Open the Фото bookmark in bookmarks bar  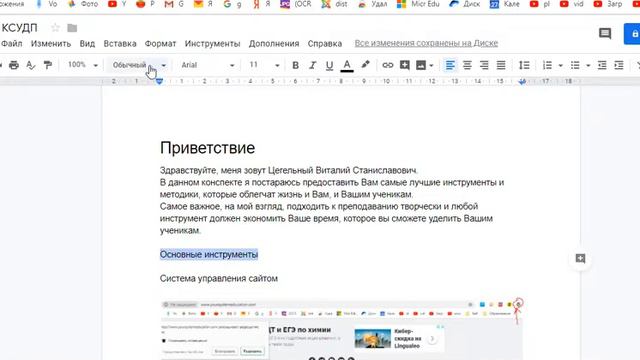84,4
